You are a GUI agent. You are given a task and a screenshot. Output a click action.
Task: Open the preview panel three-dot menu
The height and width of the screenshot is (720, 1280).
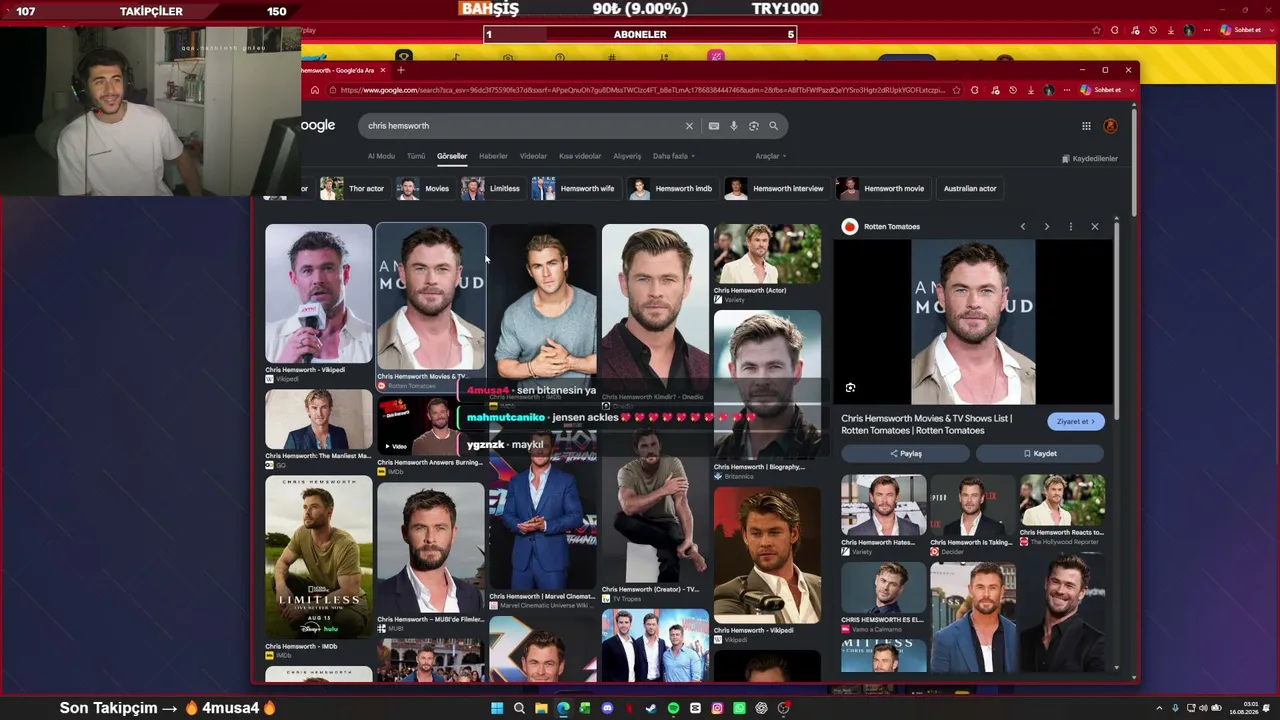1071,227
